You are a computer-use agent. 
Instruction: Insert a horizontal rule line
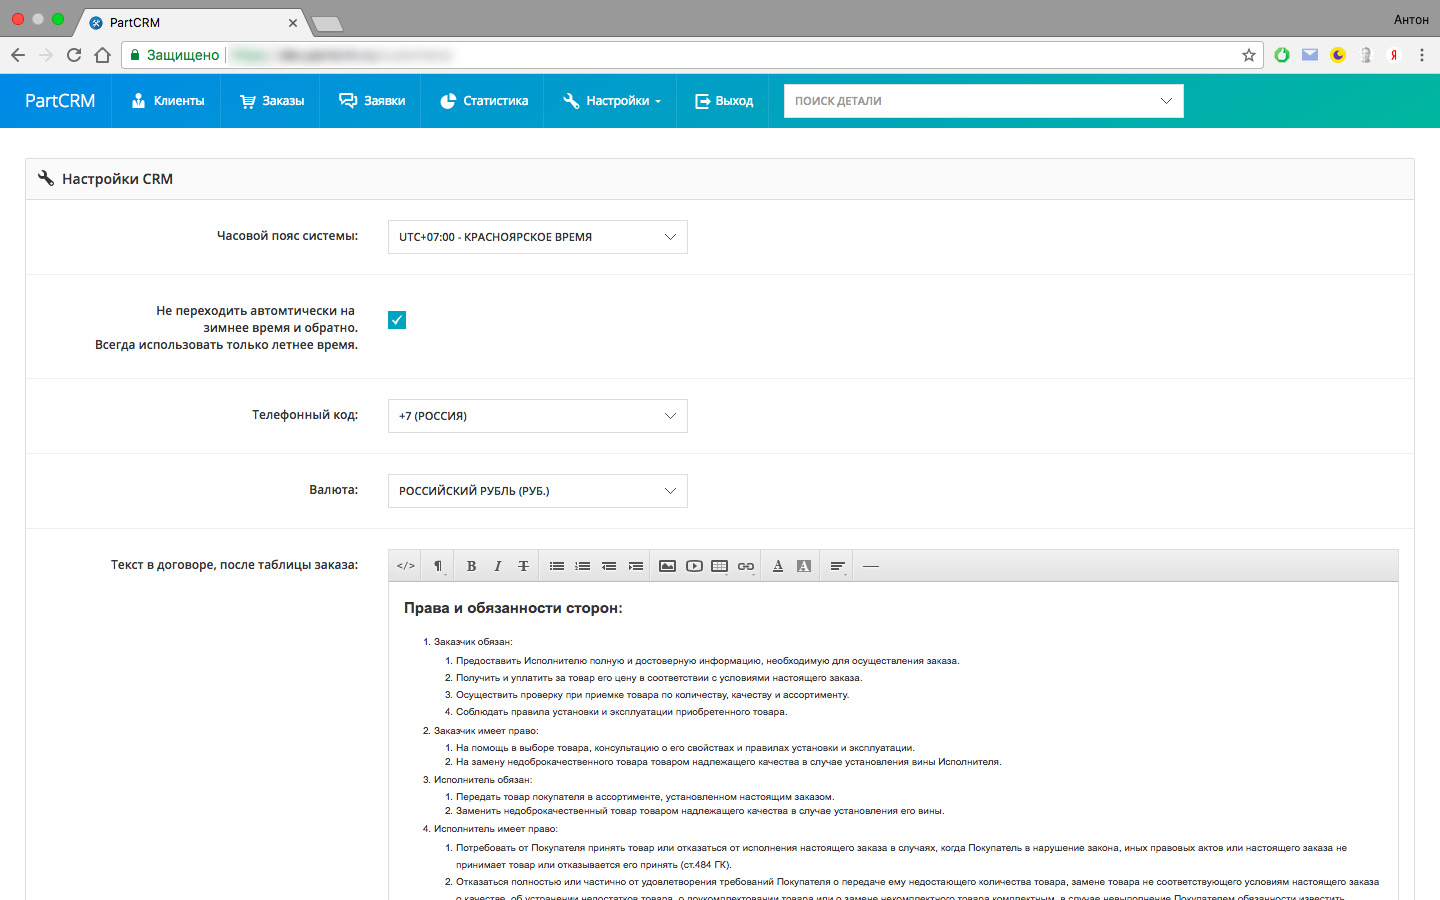pos(871,566)
